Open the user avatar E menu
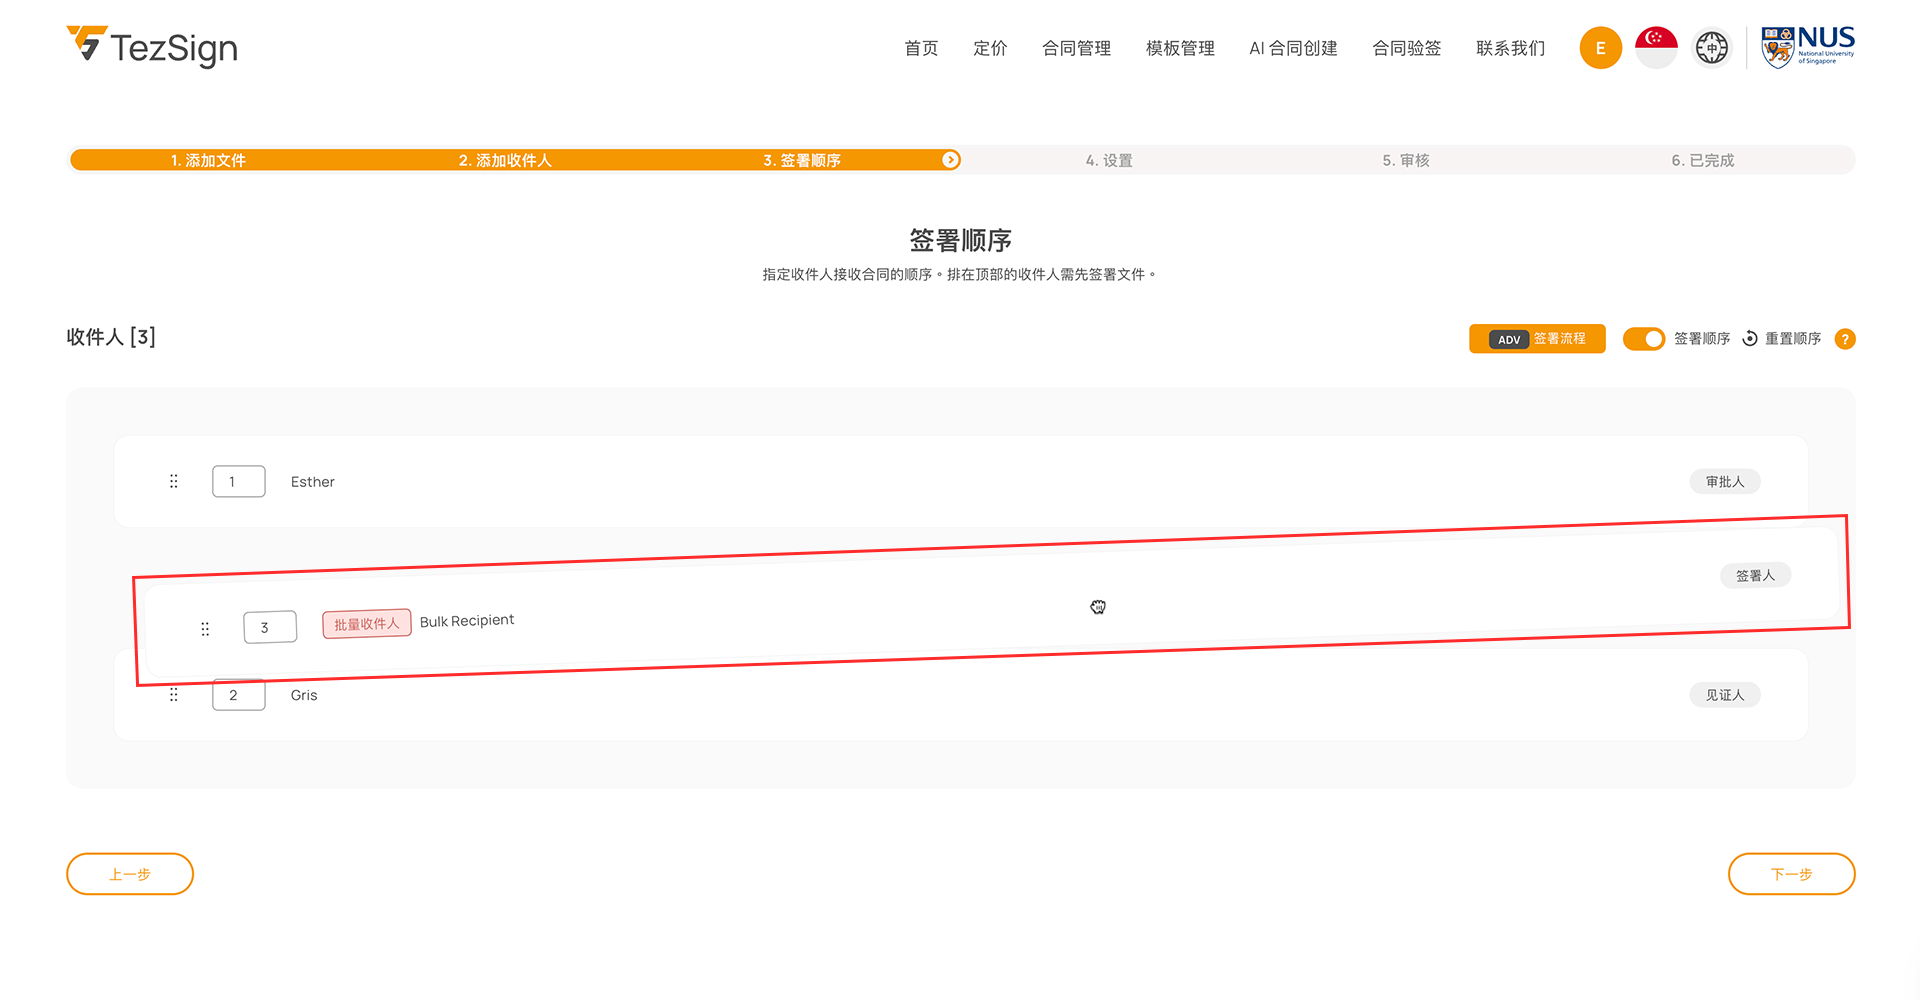The width and height of the screenshot is (1920, 1000). coord(1600,48)
